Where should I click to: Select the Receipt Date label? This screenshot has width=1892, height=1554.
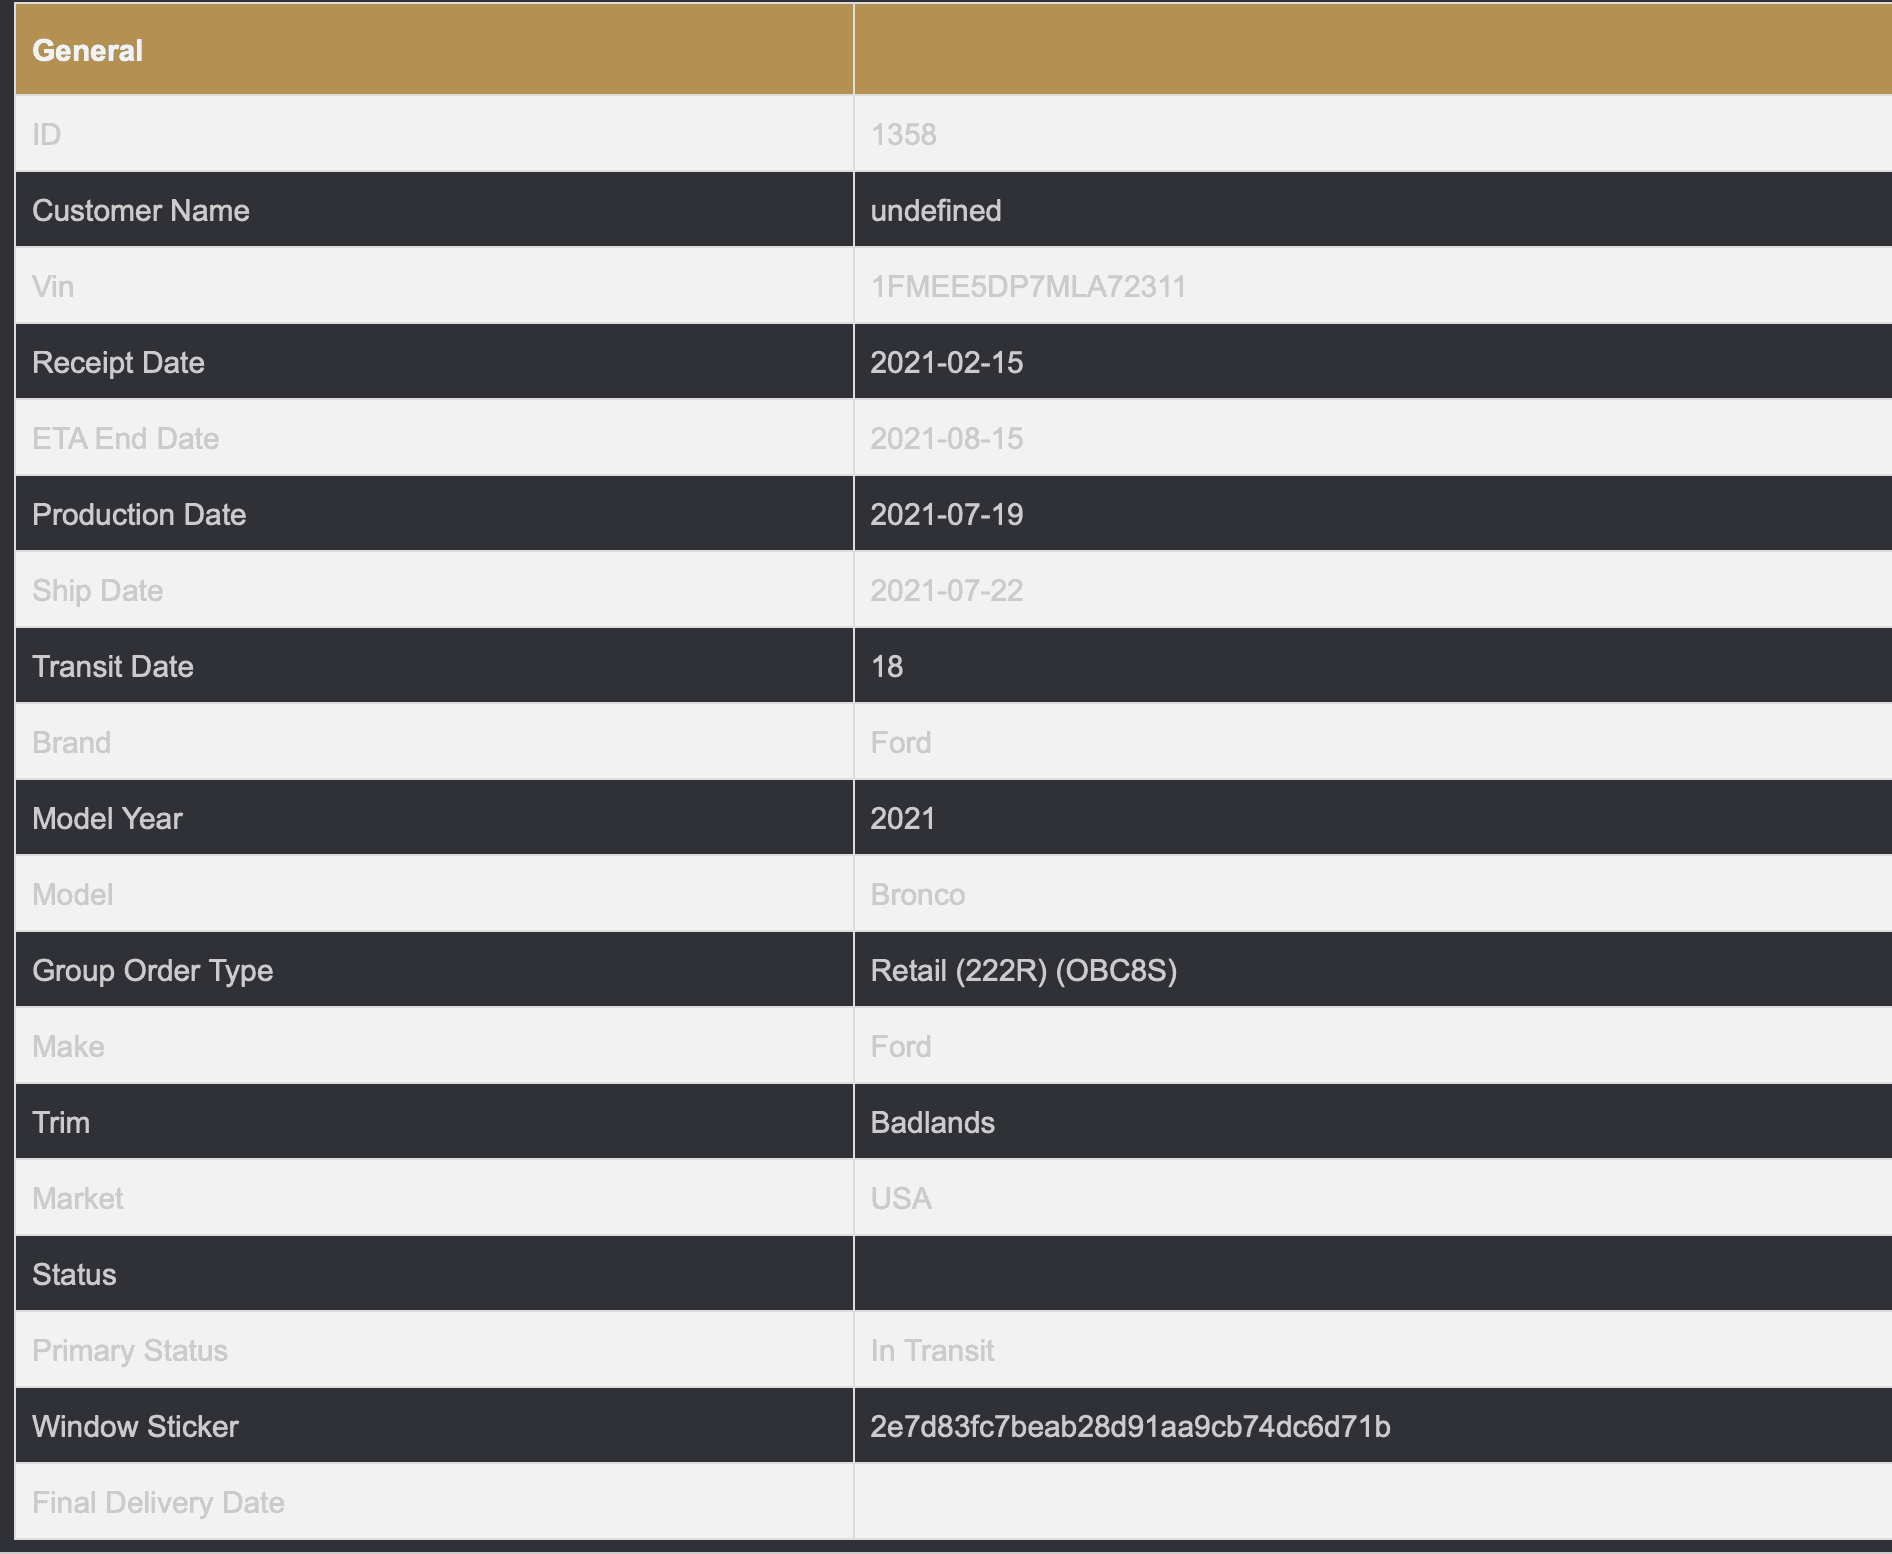click(x=118, y=362)
